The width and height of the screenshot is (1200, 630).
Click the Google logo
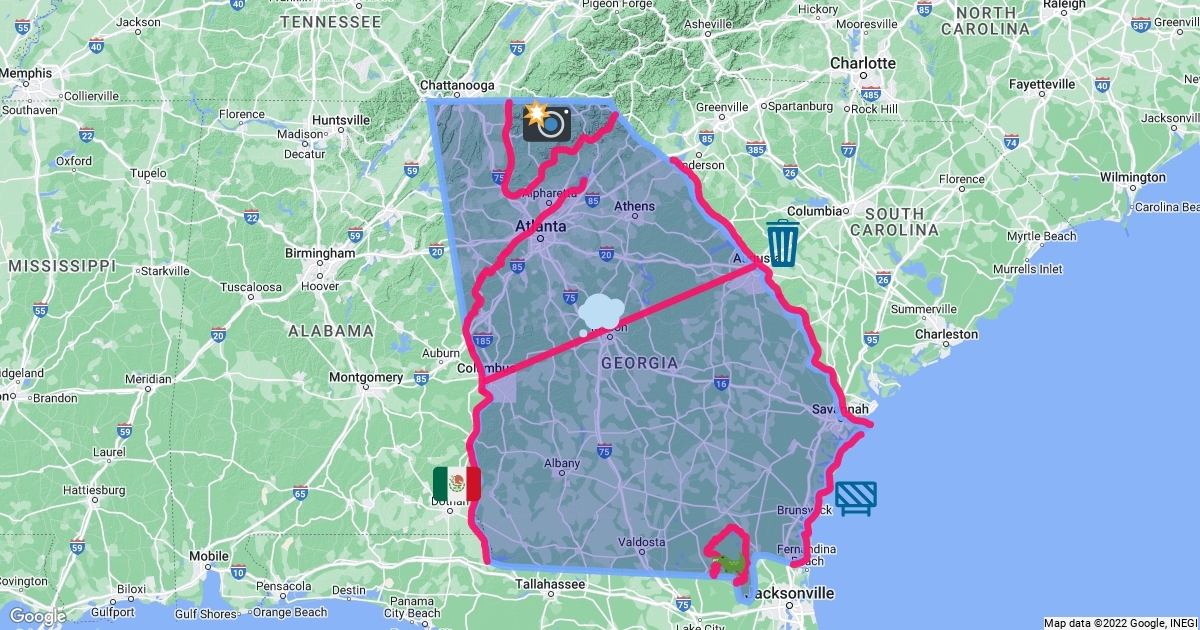pyautogui.click(x=39, y=616)
